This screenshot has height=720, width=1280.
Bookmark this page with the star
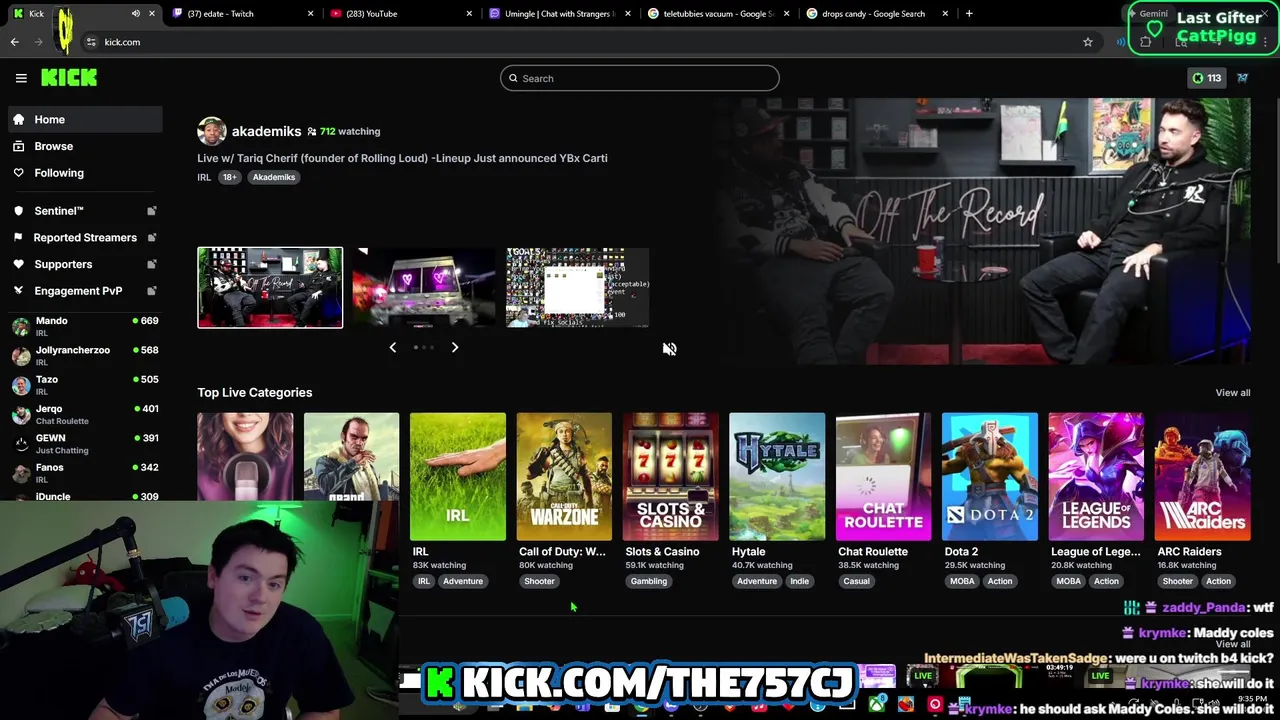pyautogui.click(x=1088, y=42)
